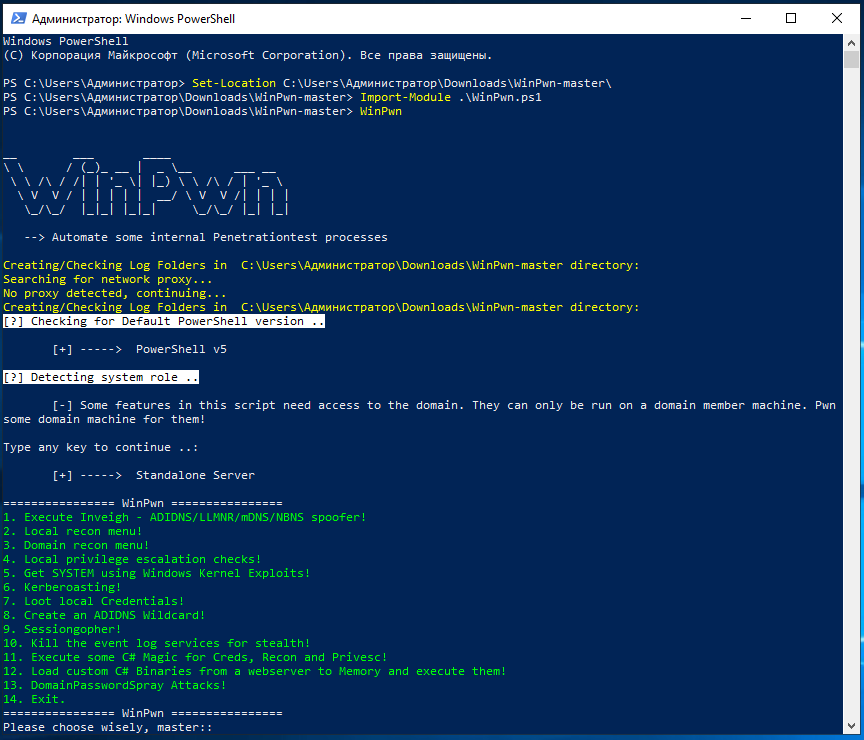Screen dimensions: 864x740
Task: Click the '.\WinPwn.ps1' argument text
Action: click(500, 97)
